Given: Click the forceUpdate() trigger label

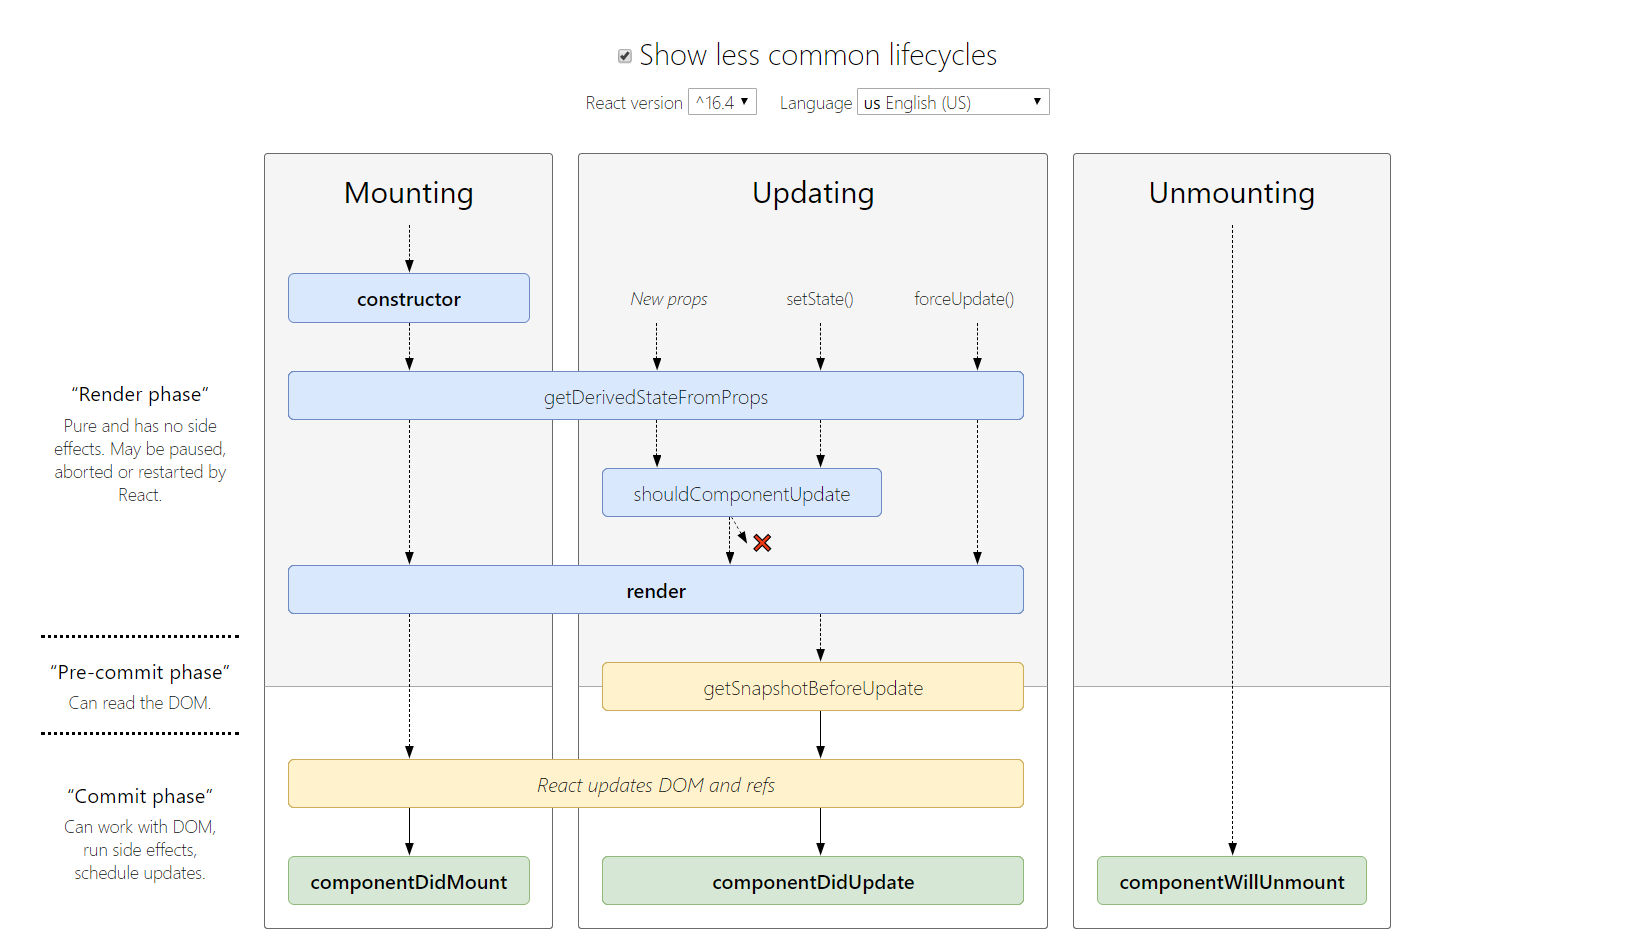Looking at the screenshot, I should (963, 299).
